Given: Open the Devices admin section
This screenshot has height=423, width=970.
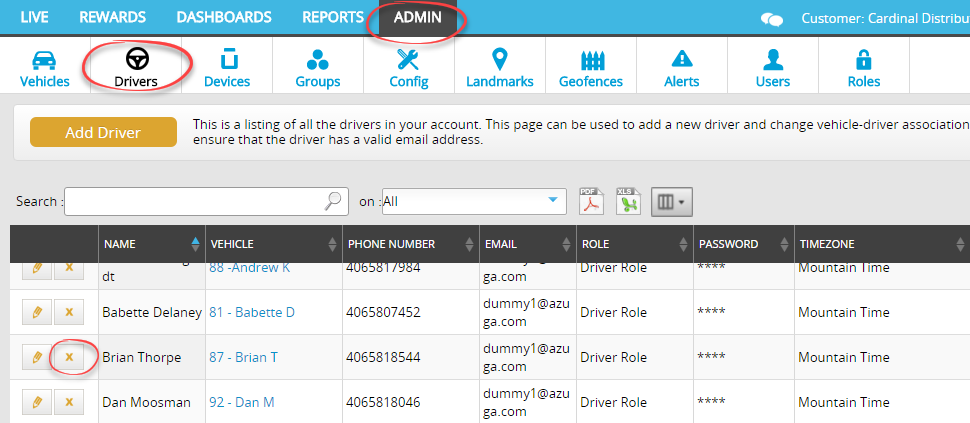Looking at the screenshot, I should (227, 67).
